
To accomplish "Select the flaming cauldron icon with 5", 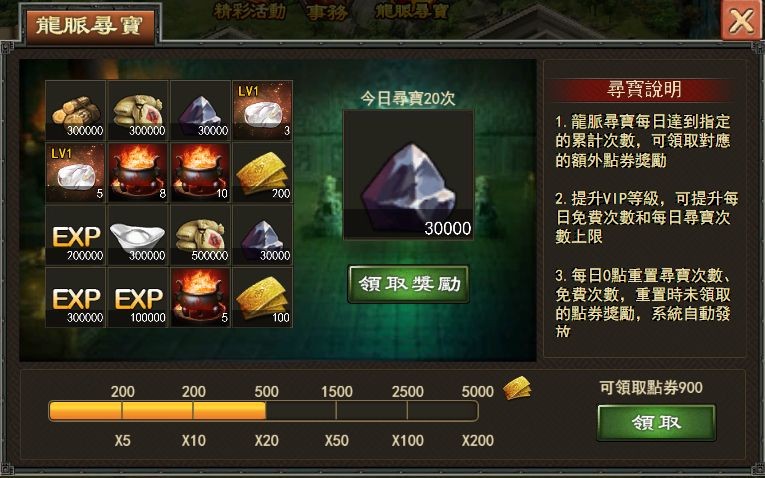I will (x=200, y=298).
